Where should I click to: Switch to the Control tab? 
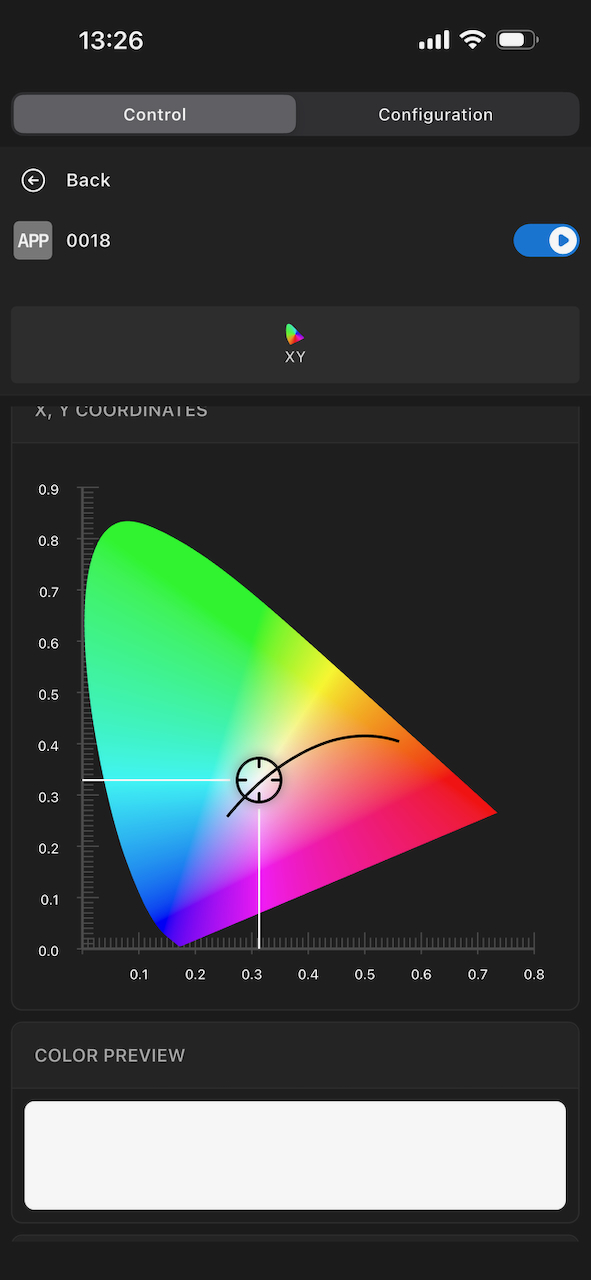[155, 114]
